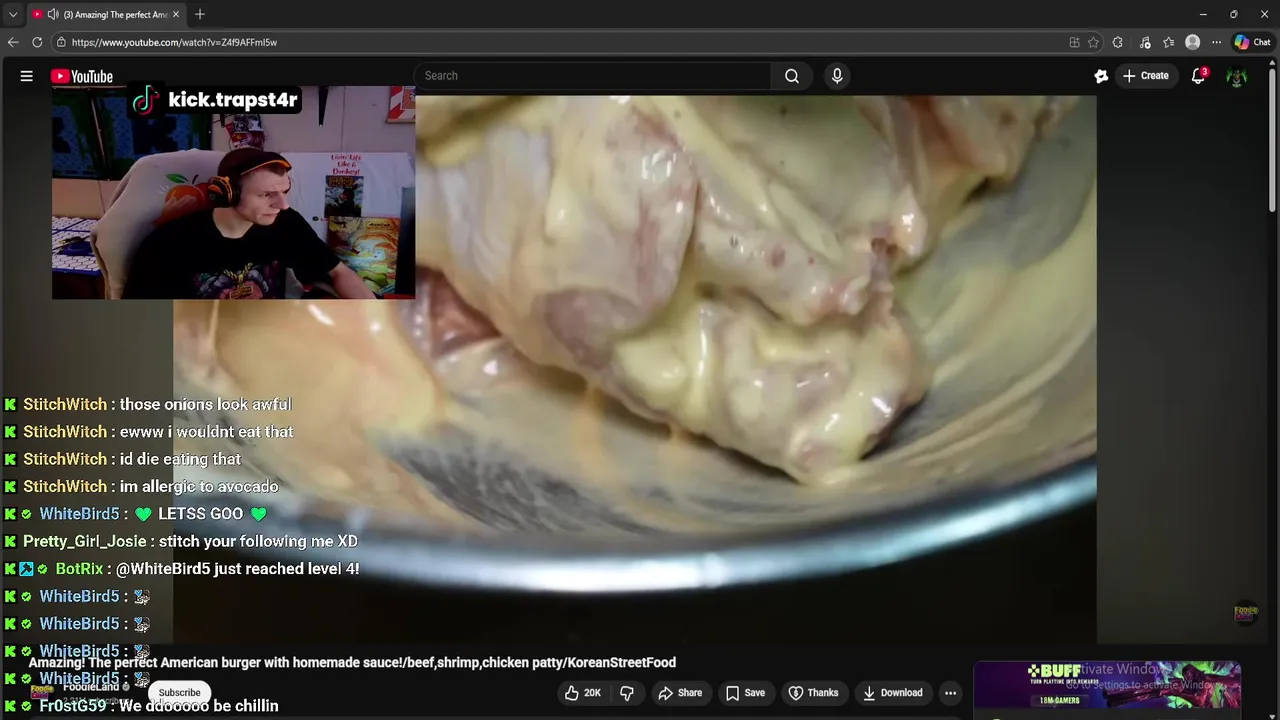The height and width of the screenshot is (720, 1280).
Task: Save the video to a playlist
Action: [x=745, y=692]
